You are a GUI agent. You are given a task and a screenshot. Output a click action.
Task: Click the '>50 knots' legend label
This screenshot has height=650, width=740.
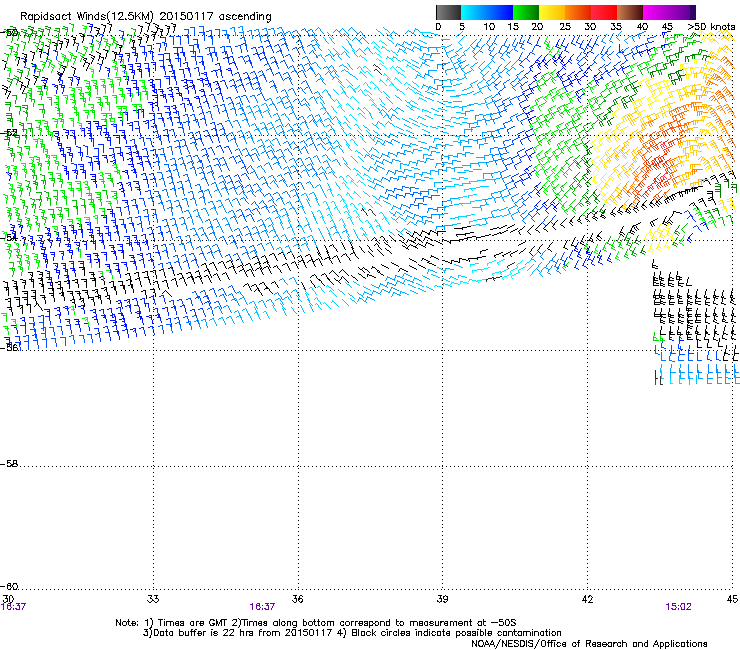tap(711, 27)
